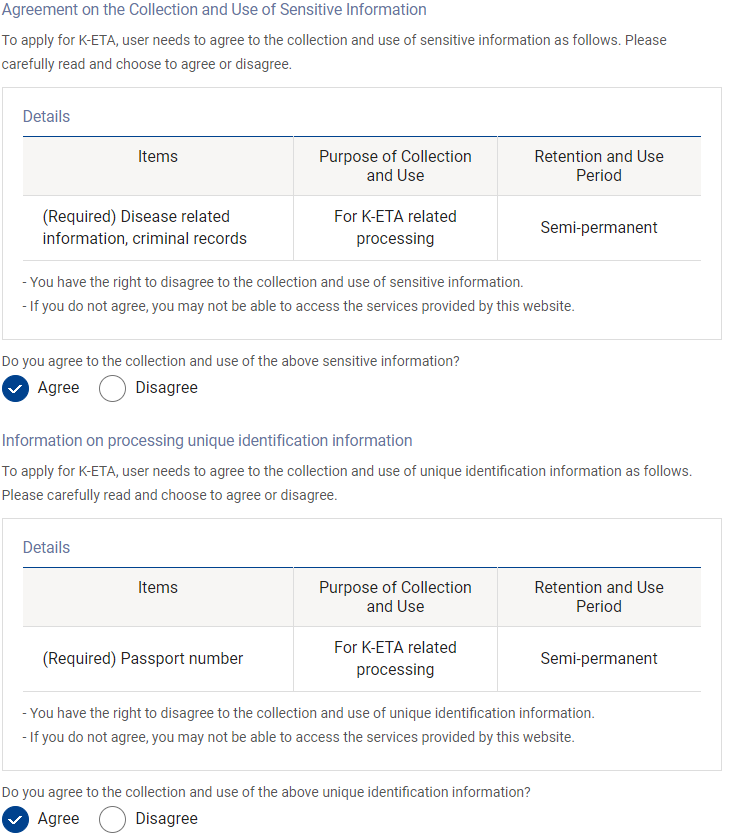Click 'Purpose of Collection and Use' header in passport table
The height and width of the screenshot is (833, 729).
[x=395, y=597]
